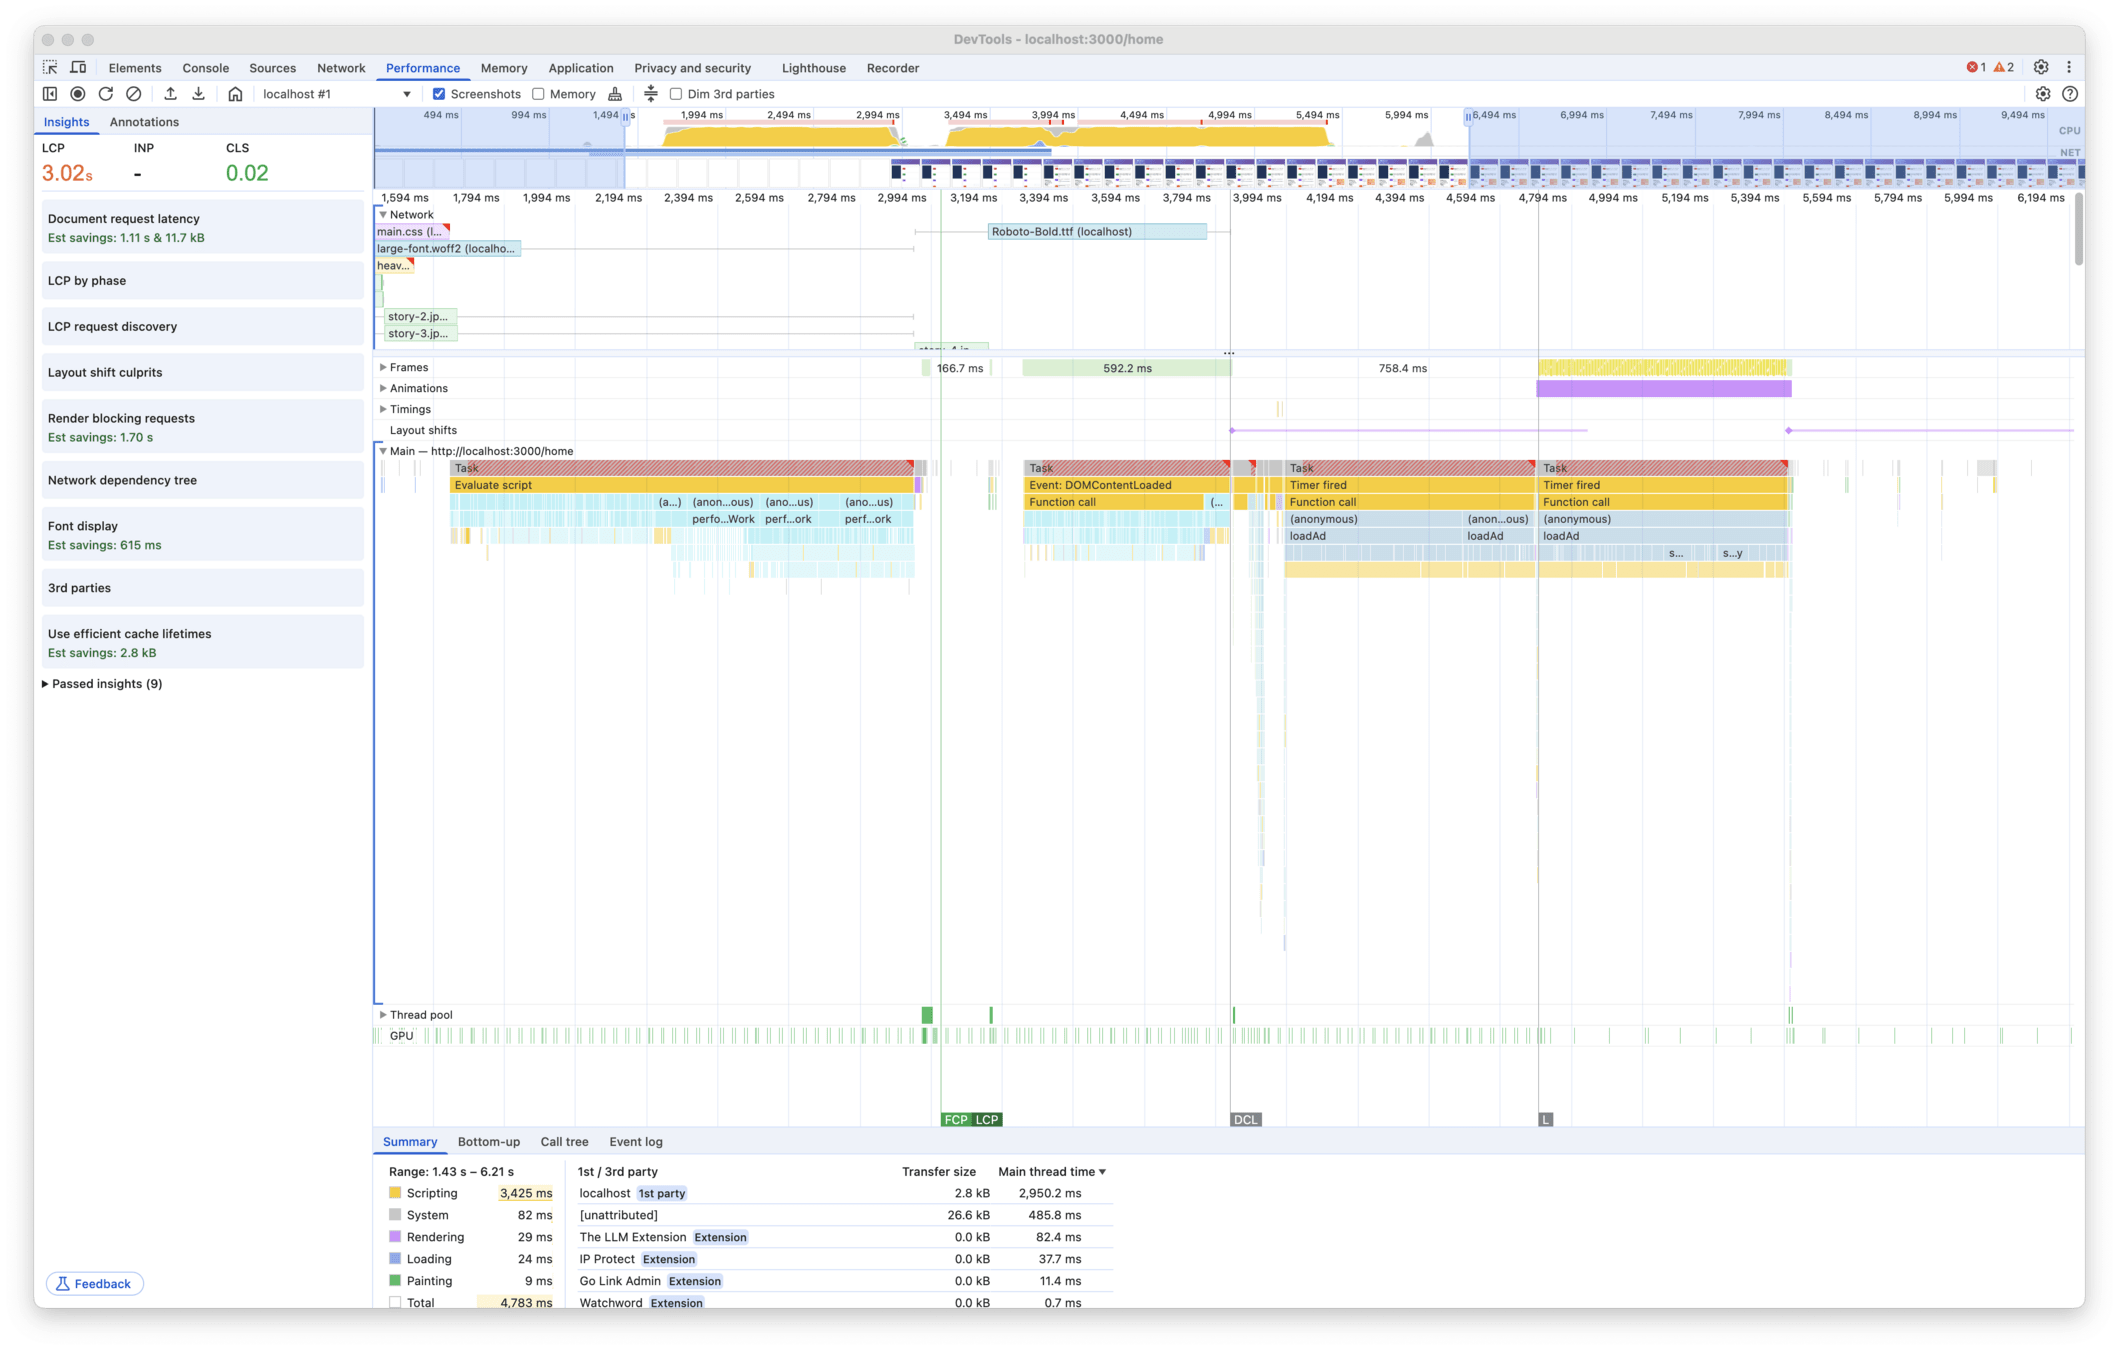Click the upload trace icon
This screenshot has height=1350, width=2119.
(x=170, y=94)
